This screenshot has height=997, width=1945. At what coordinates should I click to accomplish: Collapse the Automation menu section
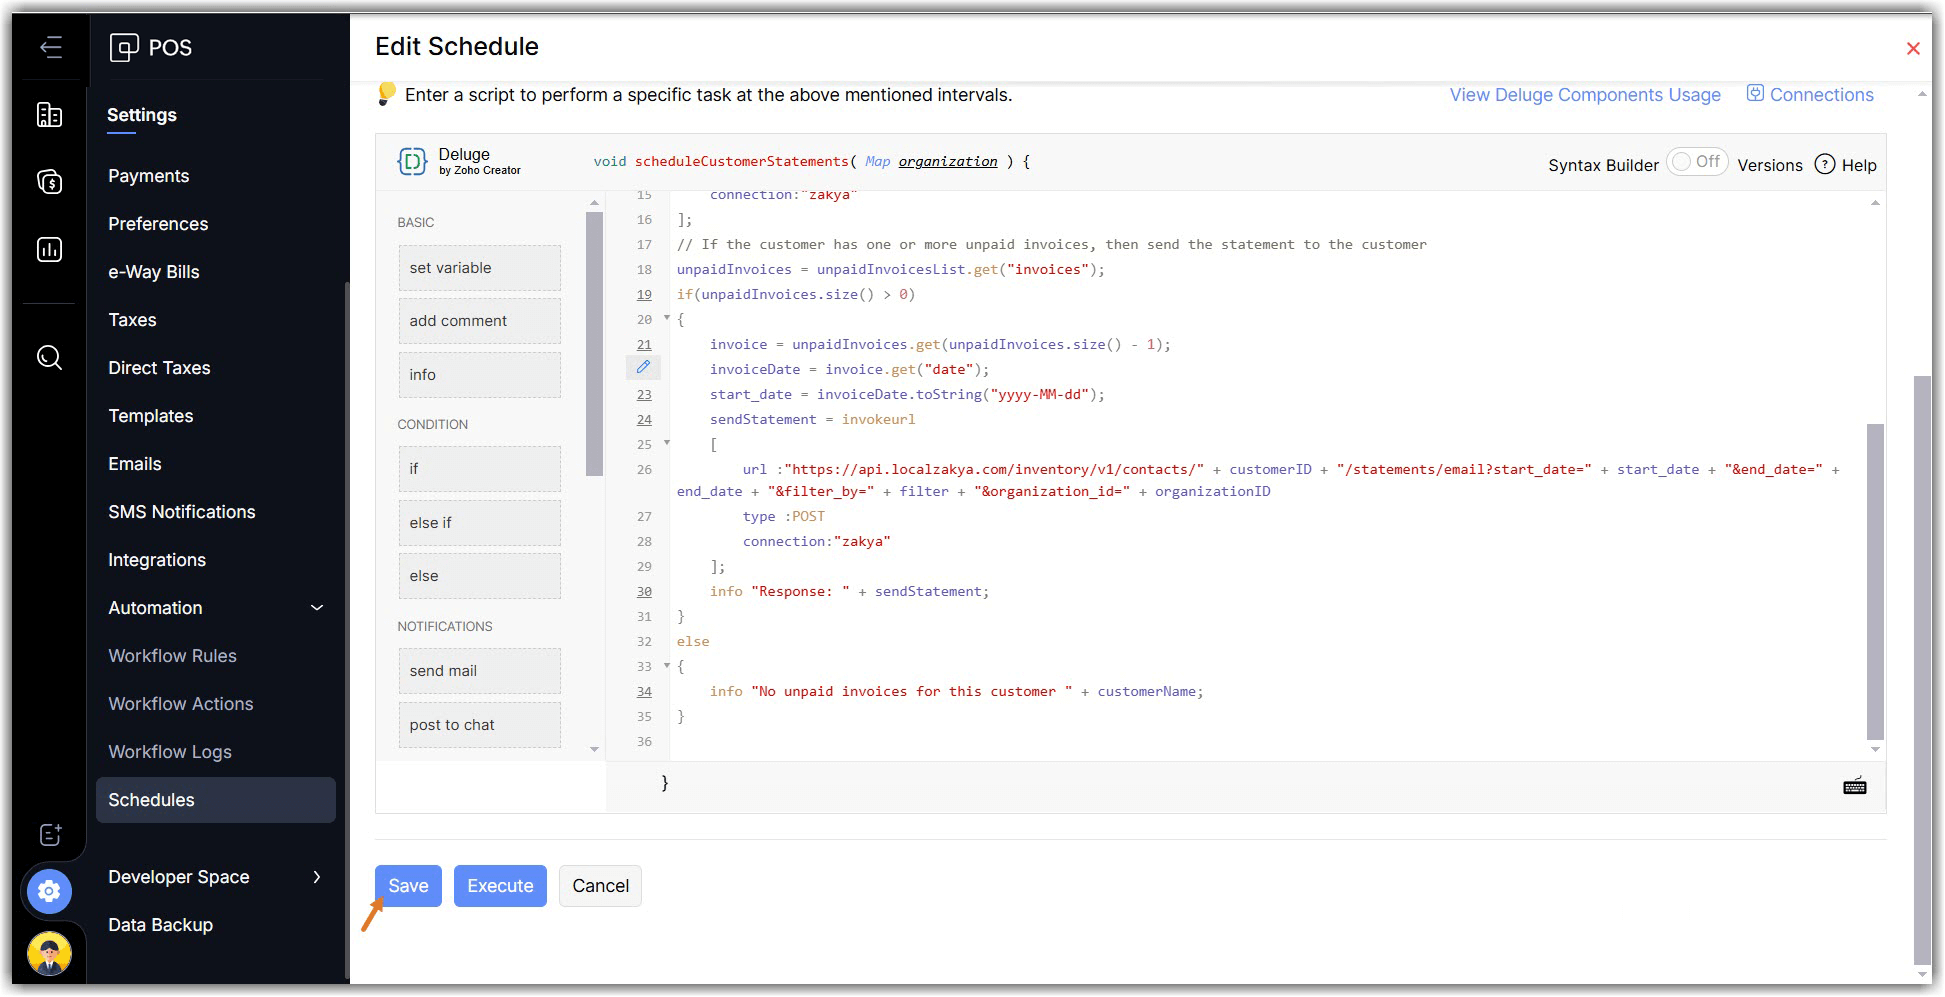(x=316, y=608)
